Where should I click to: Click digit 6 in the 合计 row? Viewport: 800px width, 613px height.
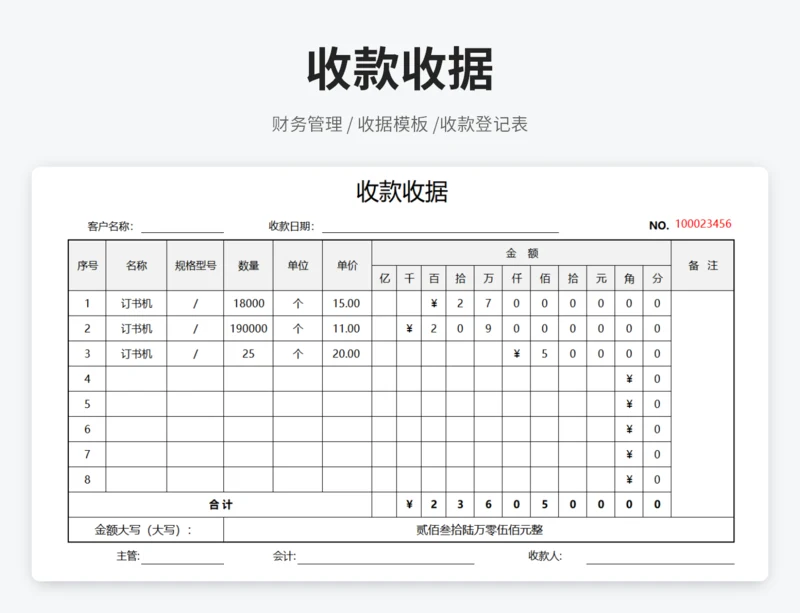coord(488,505)
